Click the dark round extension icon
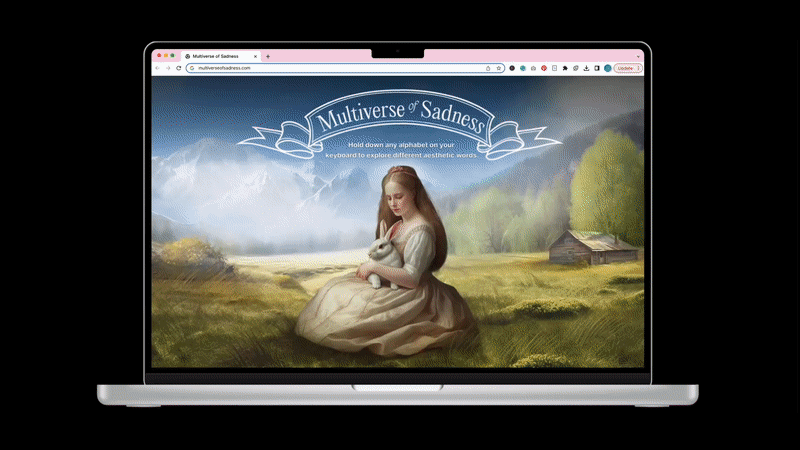The width and height of the screenshot is (800, 450). (x=512, y=68)
